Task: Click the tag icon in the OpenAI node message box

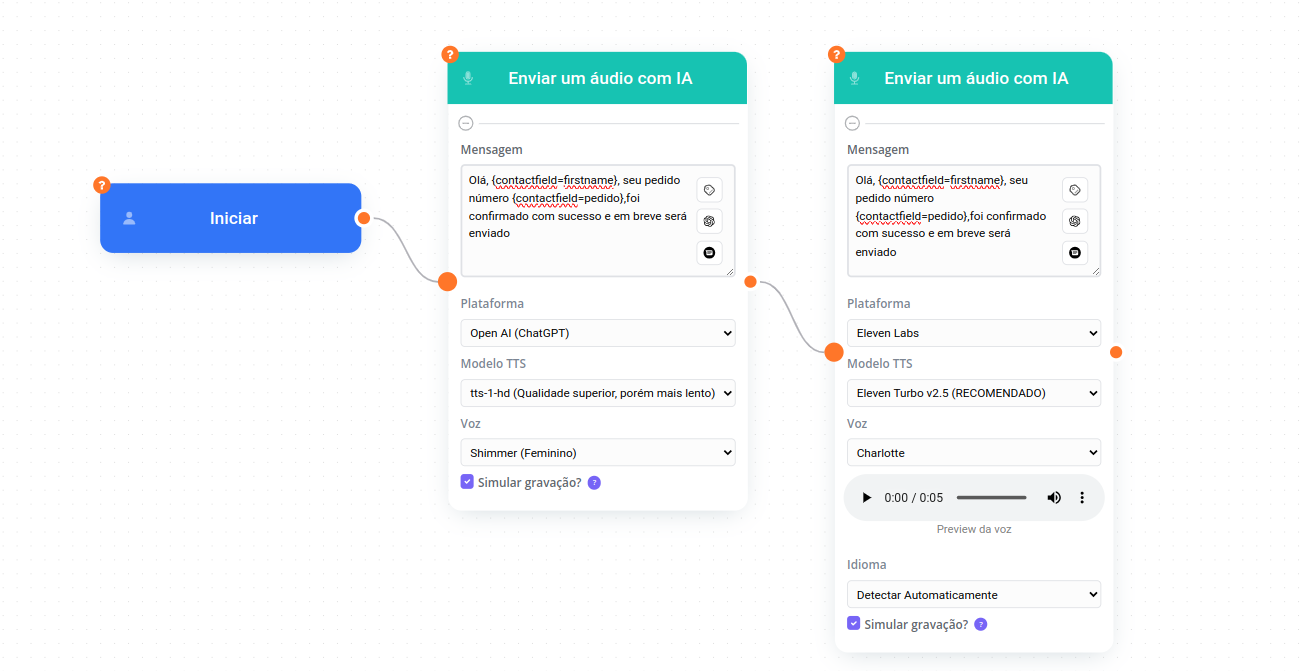Action: (709, 190)
